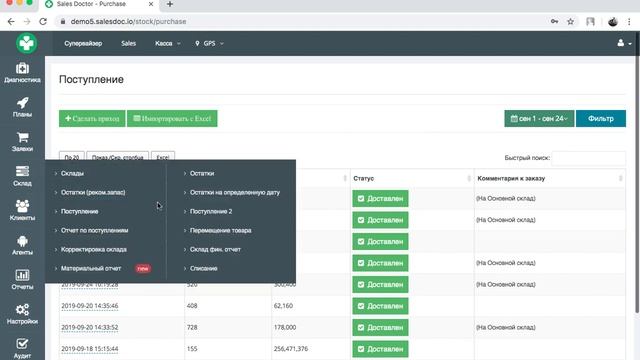The image size is (640, 360).
Task: Focus the Быстрый поиск input field
Action: tap(588, 158)
